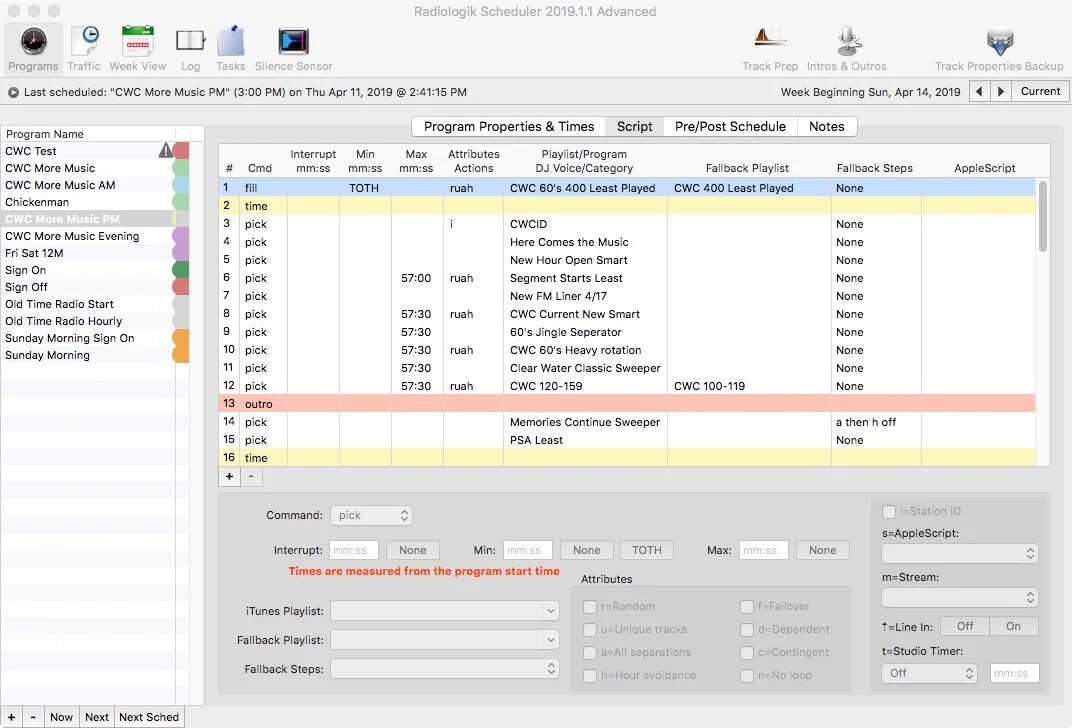Go to next week arrow
This screenshot has height=728, width=1072.
1001,92
